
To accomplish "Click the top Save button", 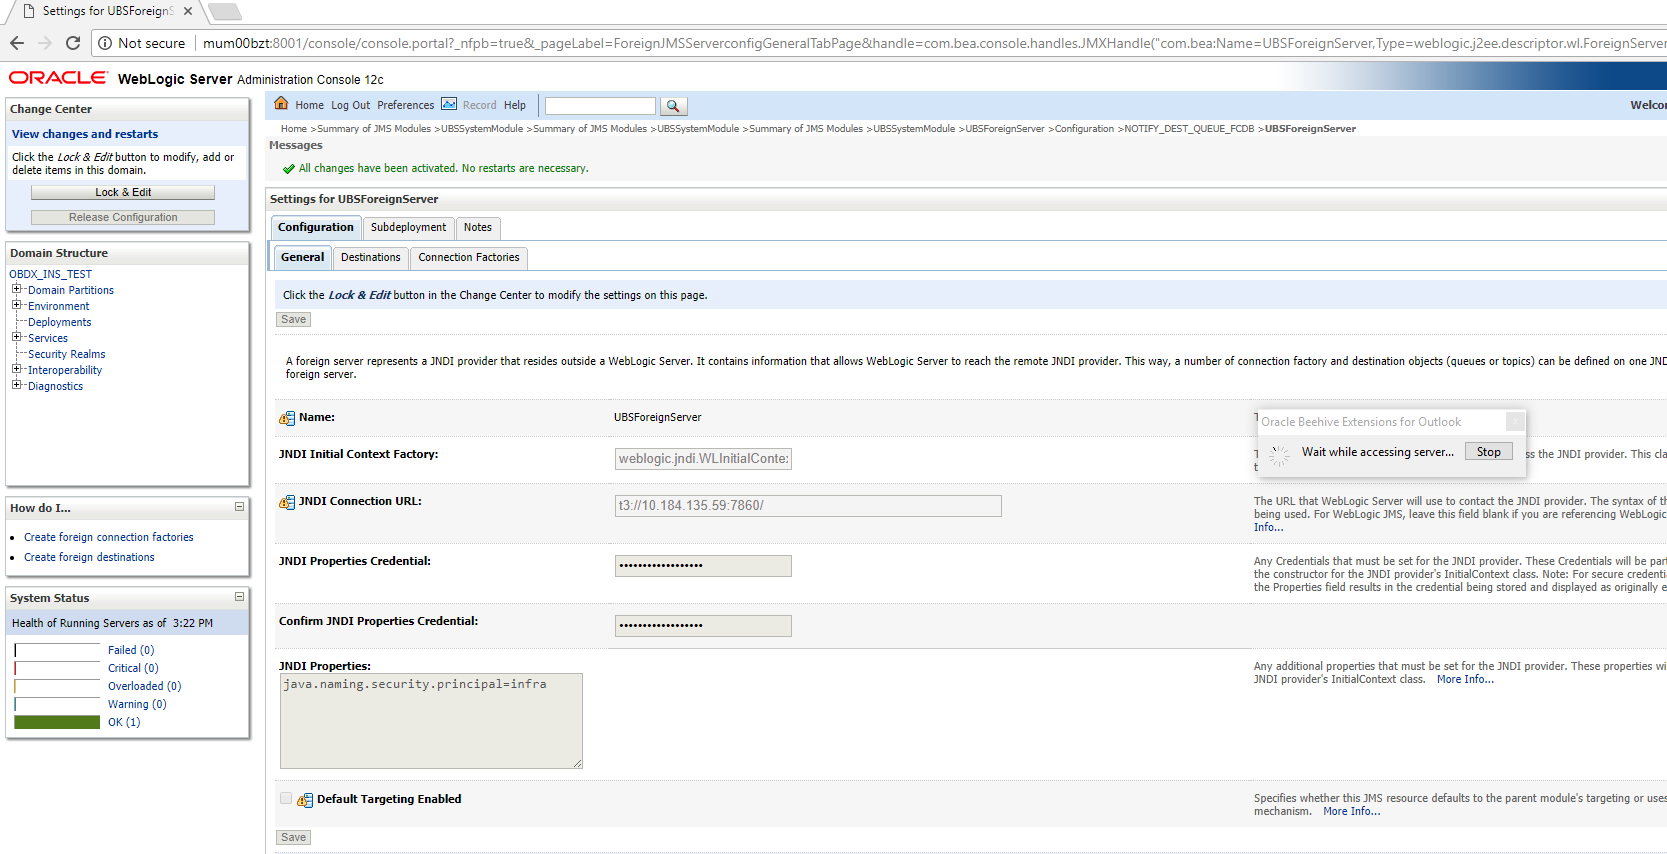I will pyautogui.click(x=294, y=320).
